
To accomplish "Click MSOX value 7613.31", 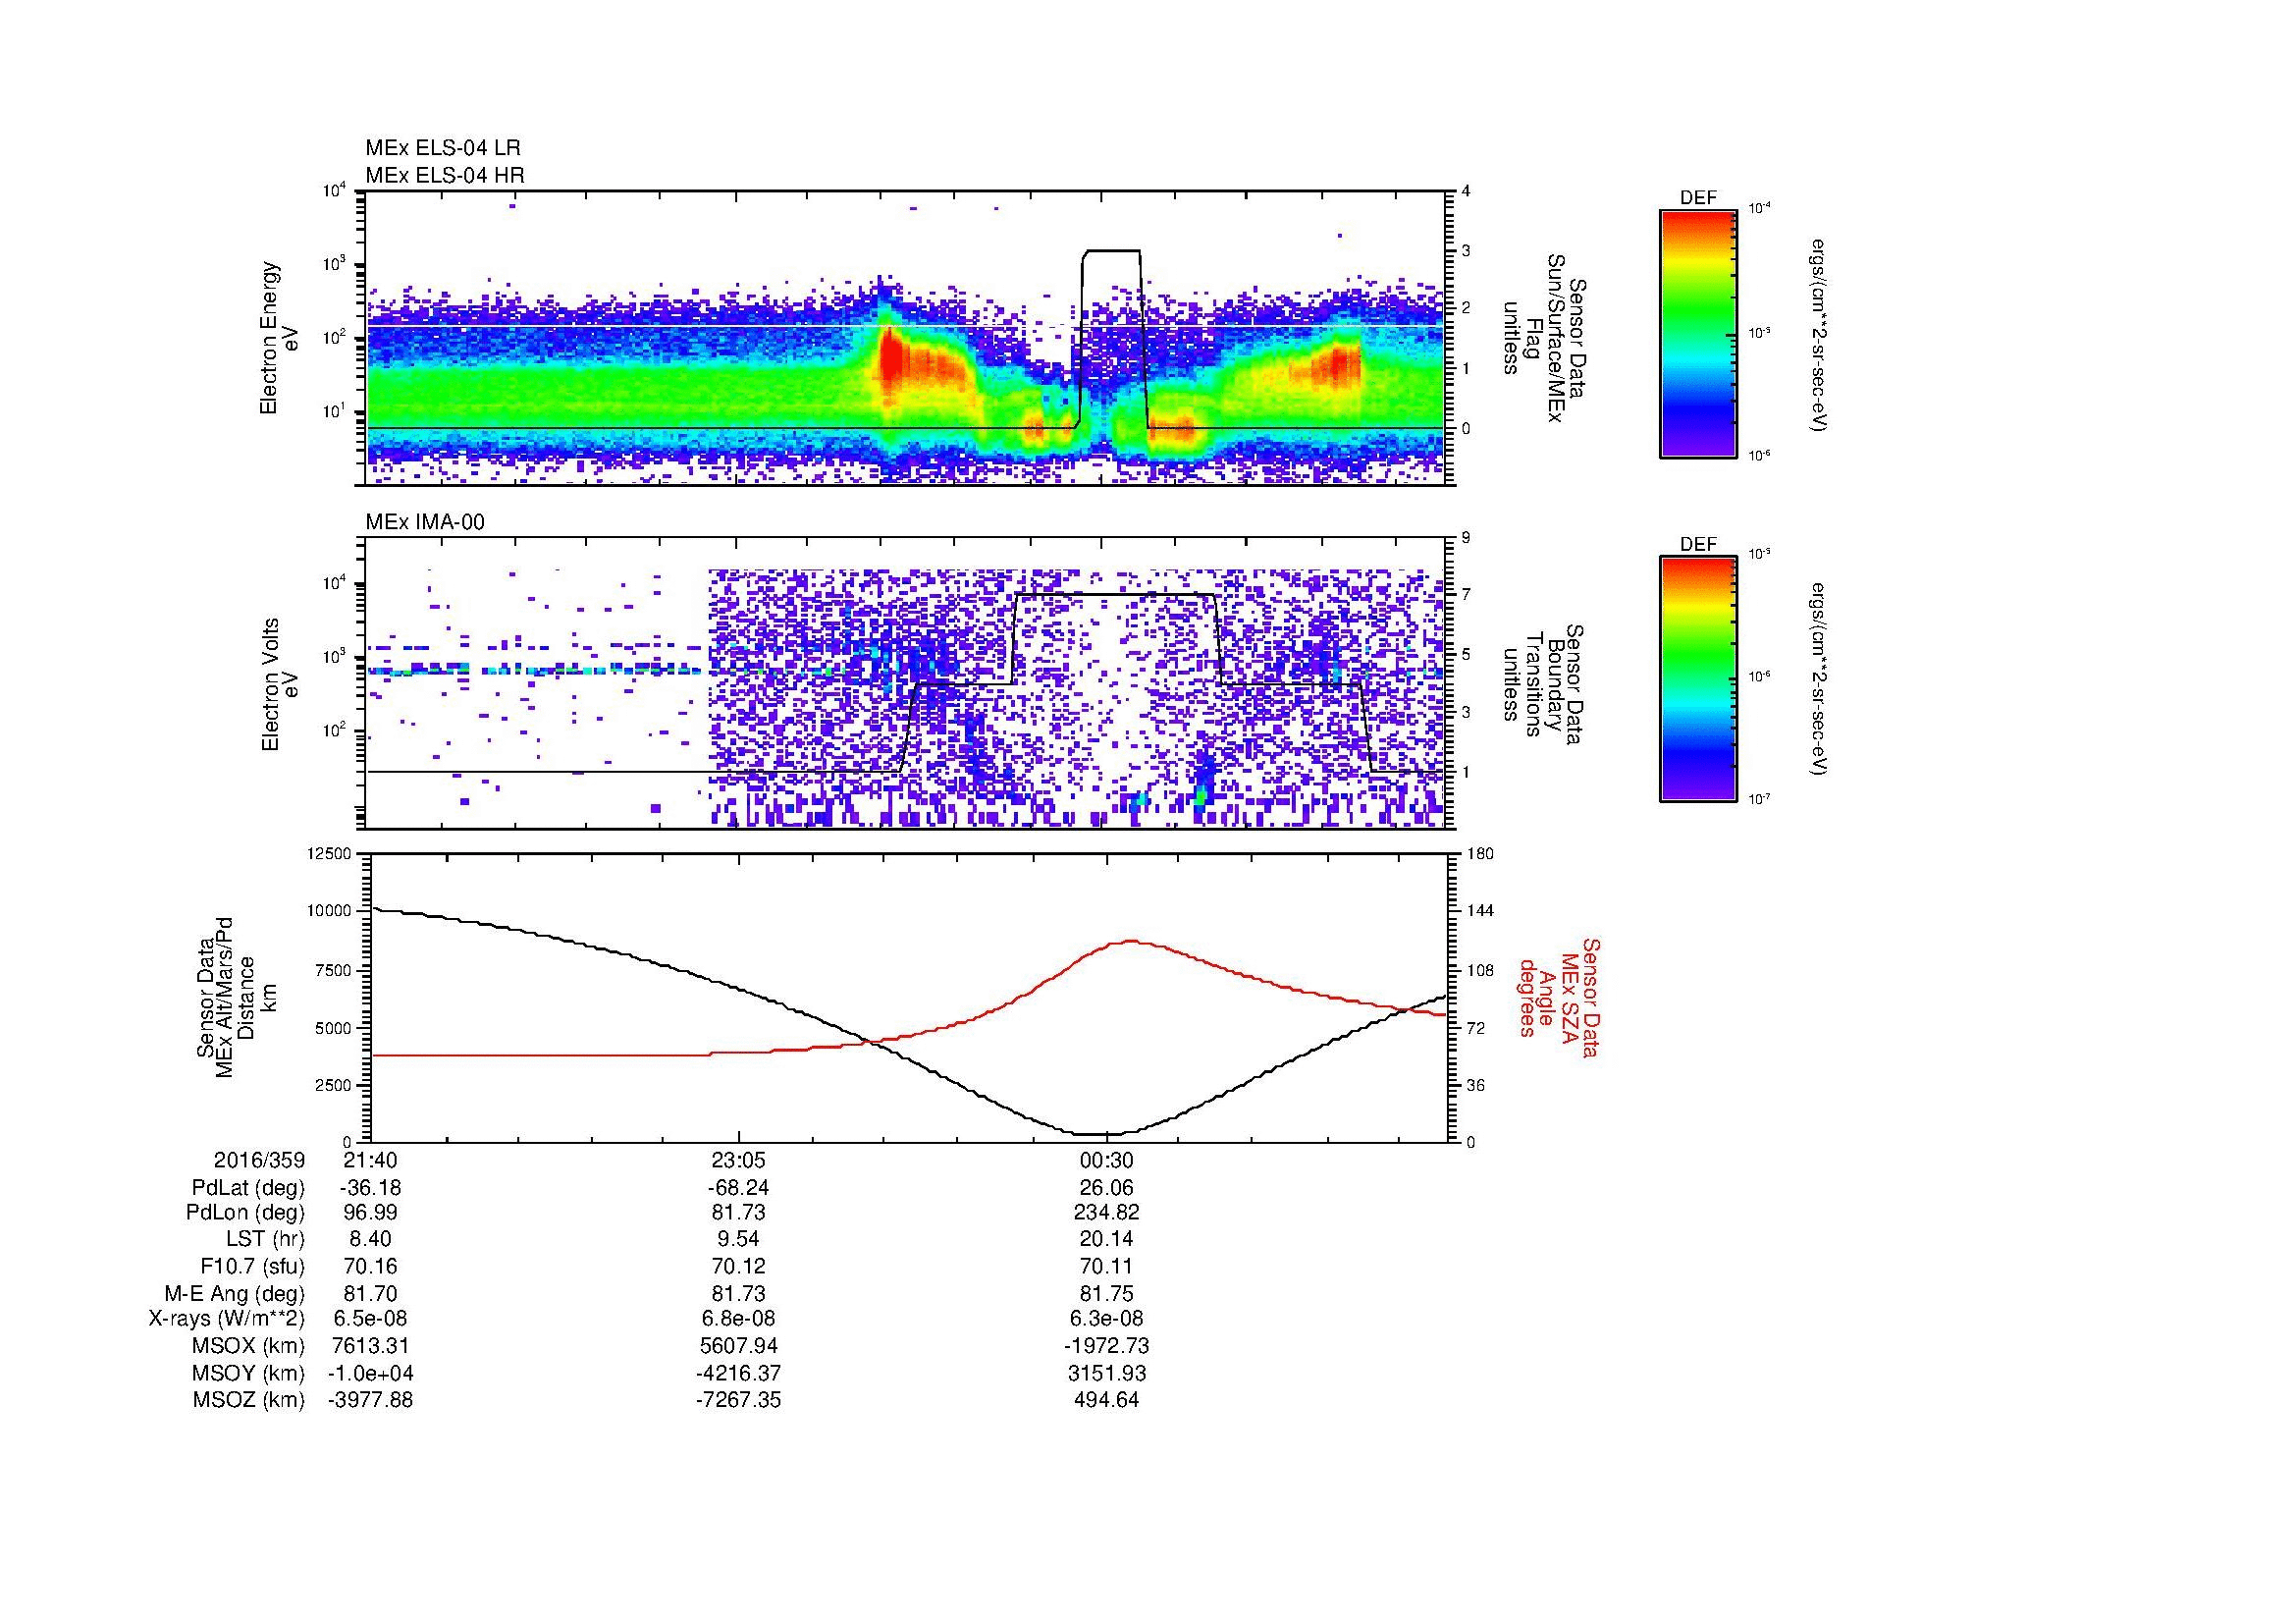I will 370,1346.
